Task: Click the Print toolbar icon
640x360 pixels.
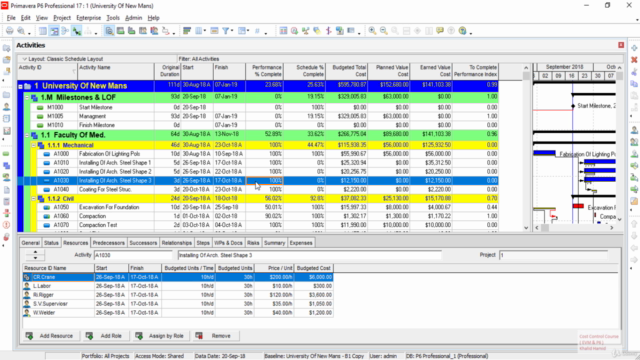Action: (9, 31)
